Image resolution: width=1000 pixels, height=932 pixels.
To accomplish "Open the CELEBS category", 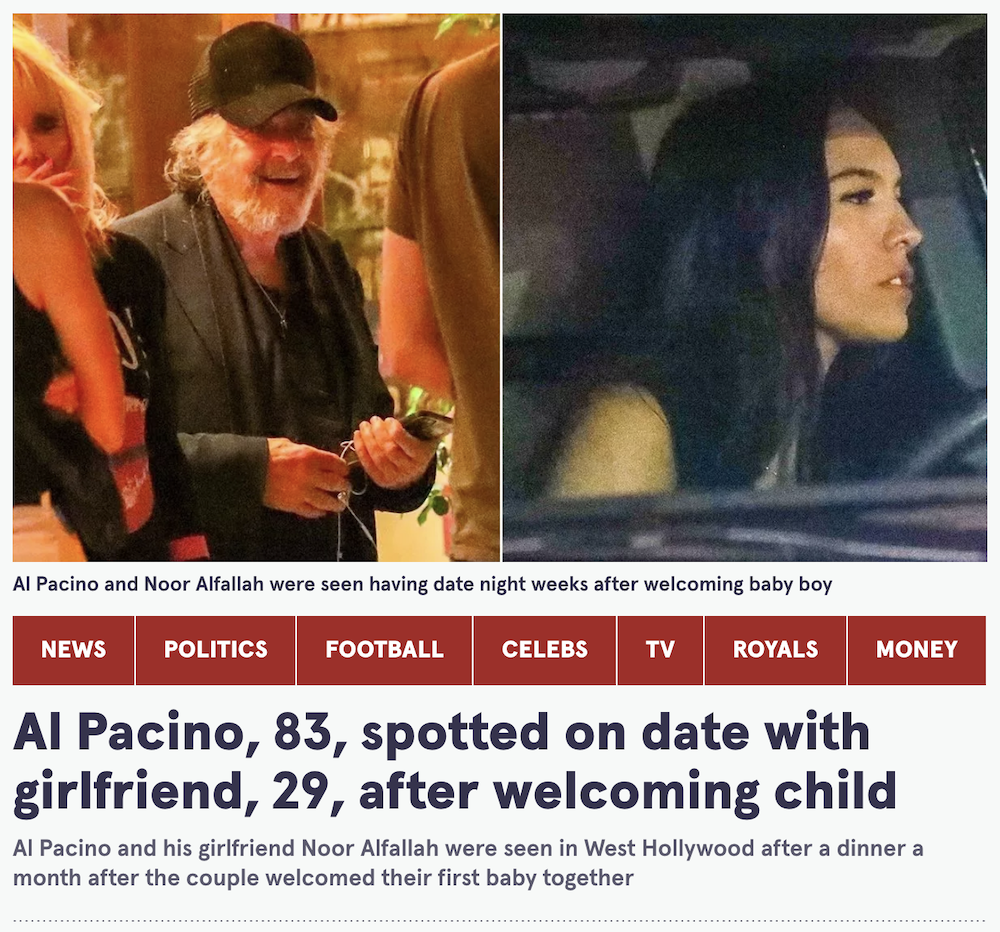I will pyautogui.click(x=545, y=650).
